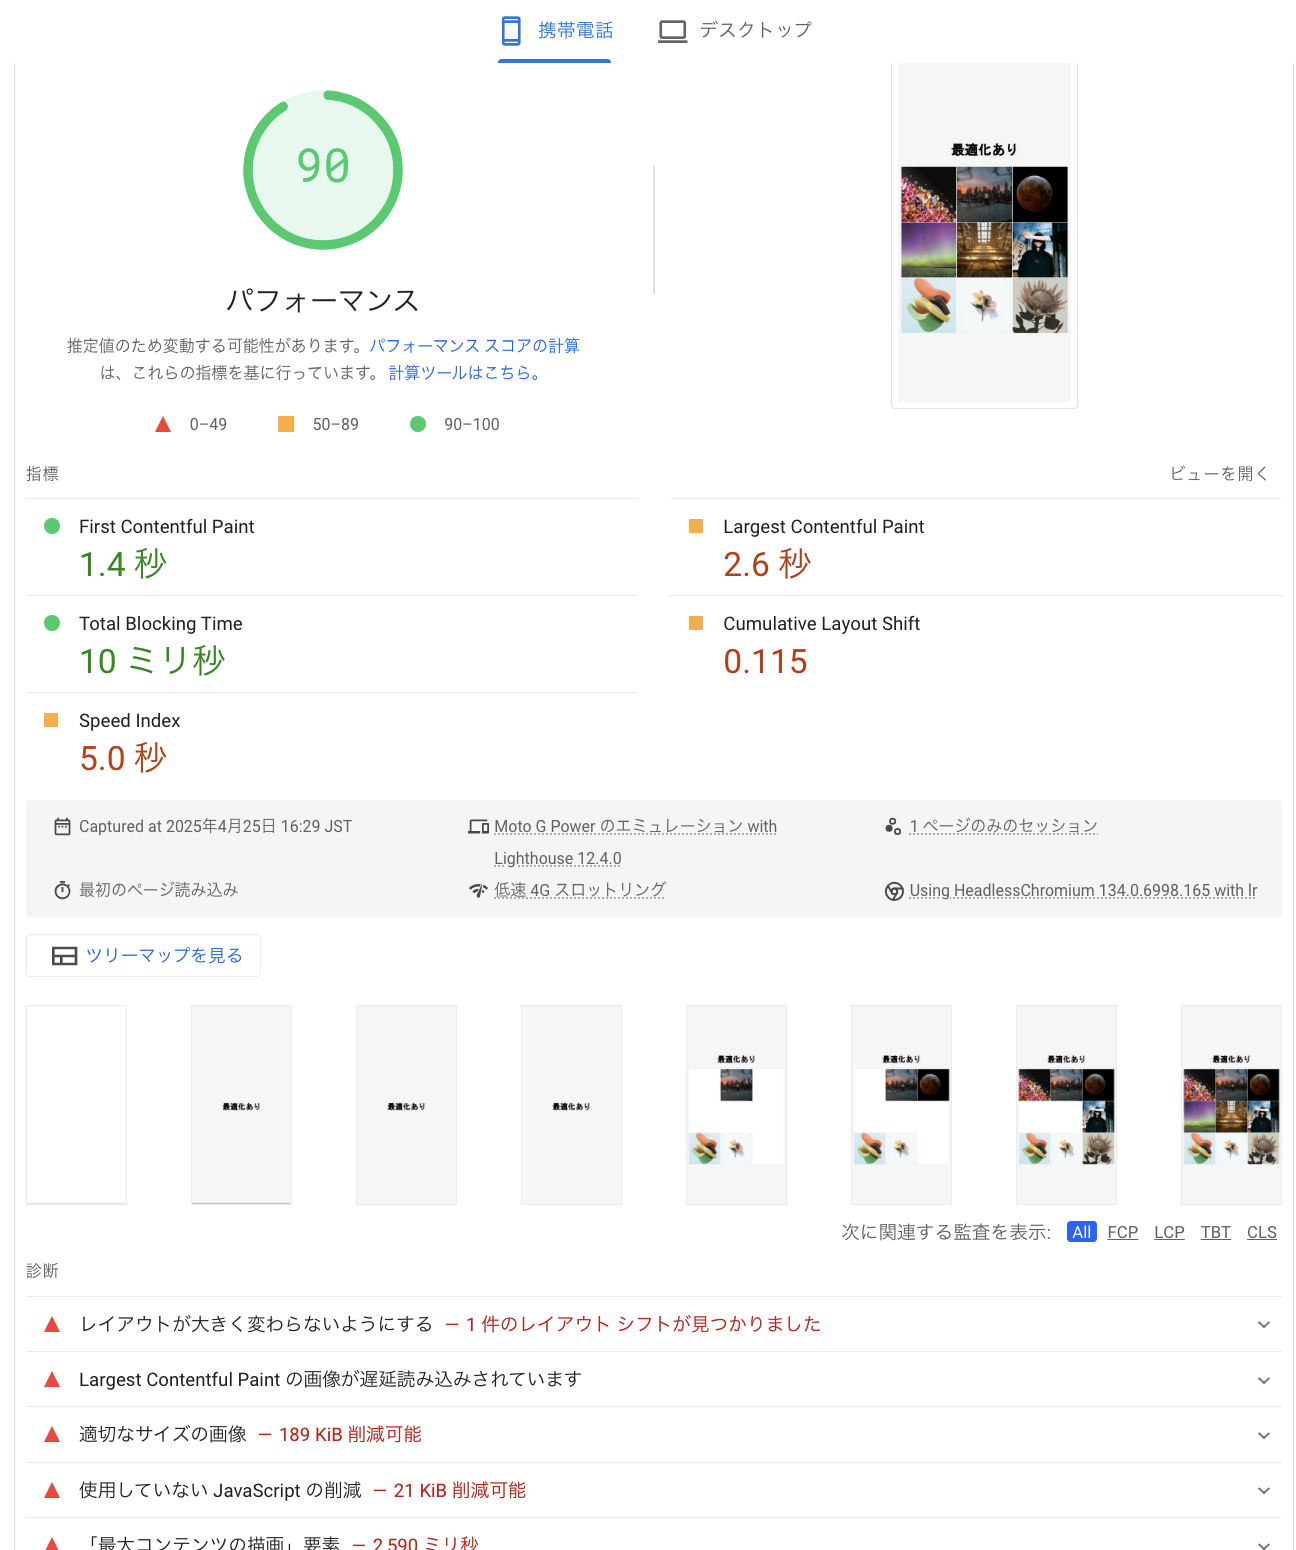Select the mobile phone icon tab
Screen dimensions: 1296x1550
(x=511, y=30)
